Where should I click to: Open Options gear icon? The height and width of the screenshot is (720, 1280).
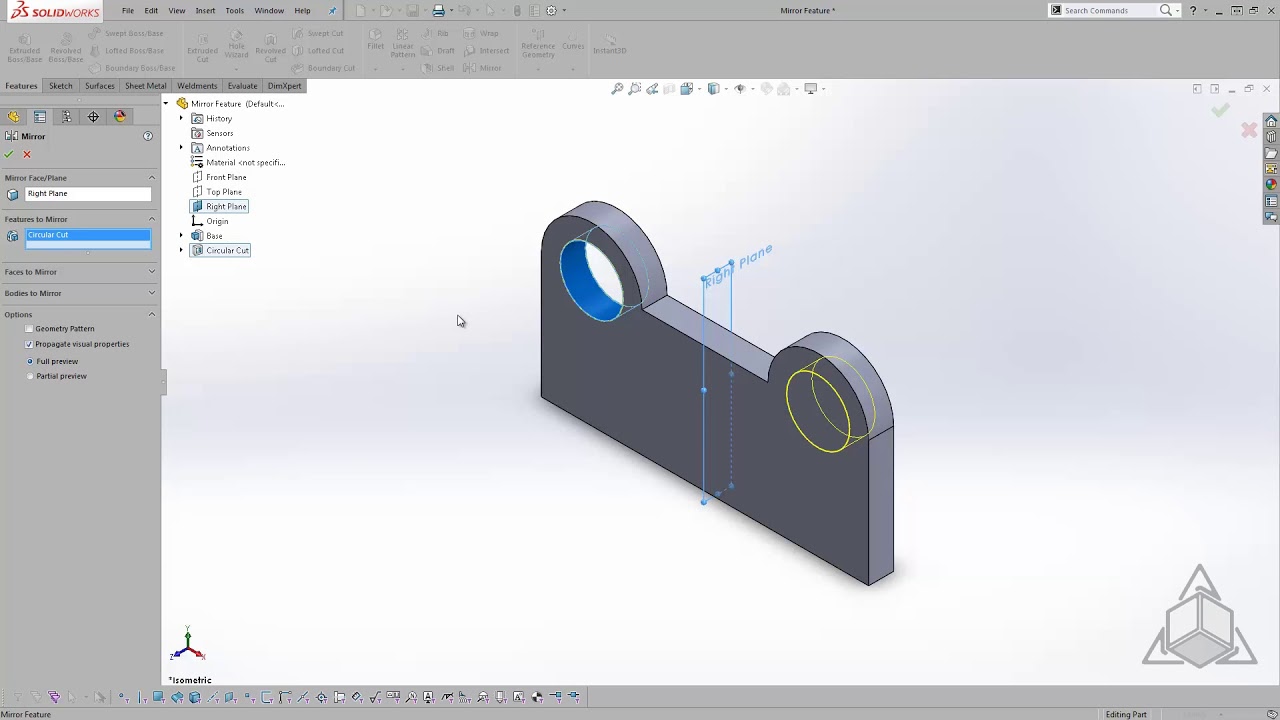(551, 11)
